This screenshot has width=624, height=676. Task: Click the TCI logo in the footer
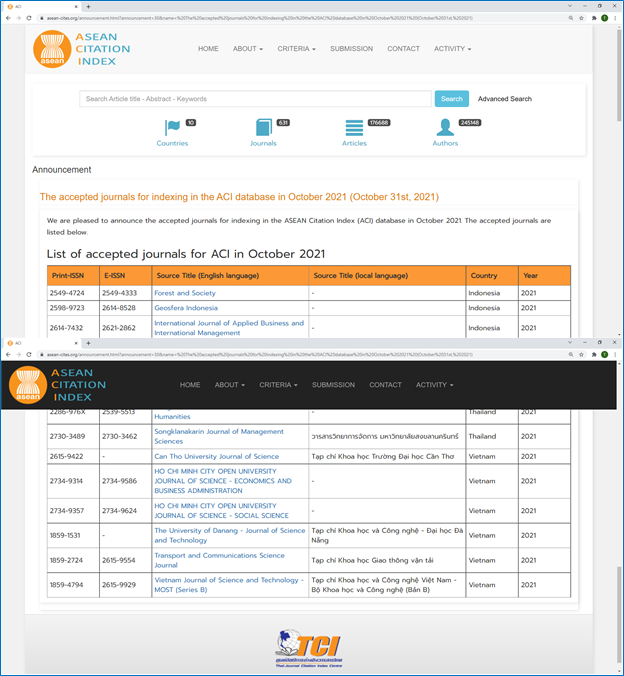click(309, 648)
